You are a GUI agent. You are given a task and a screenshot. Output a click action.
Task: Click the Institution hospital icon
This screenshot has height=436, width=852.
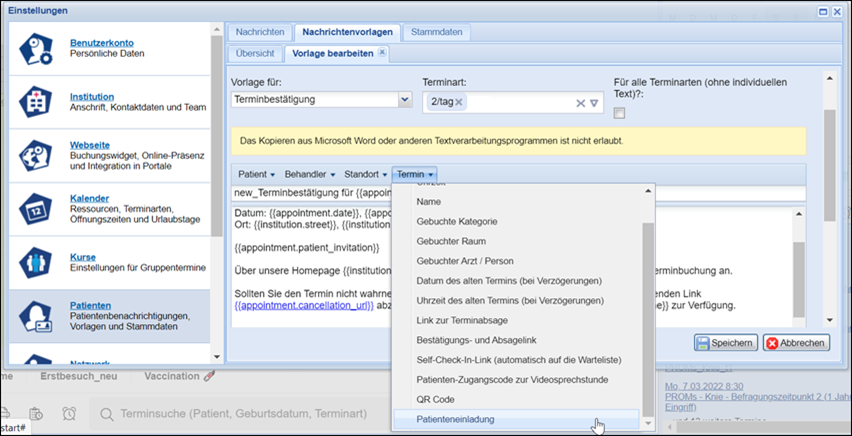(x=35, y=102)
